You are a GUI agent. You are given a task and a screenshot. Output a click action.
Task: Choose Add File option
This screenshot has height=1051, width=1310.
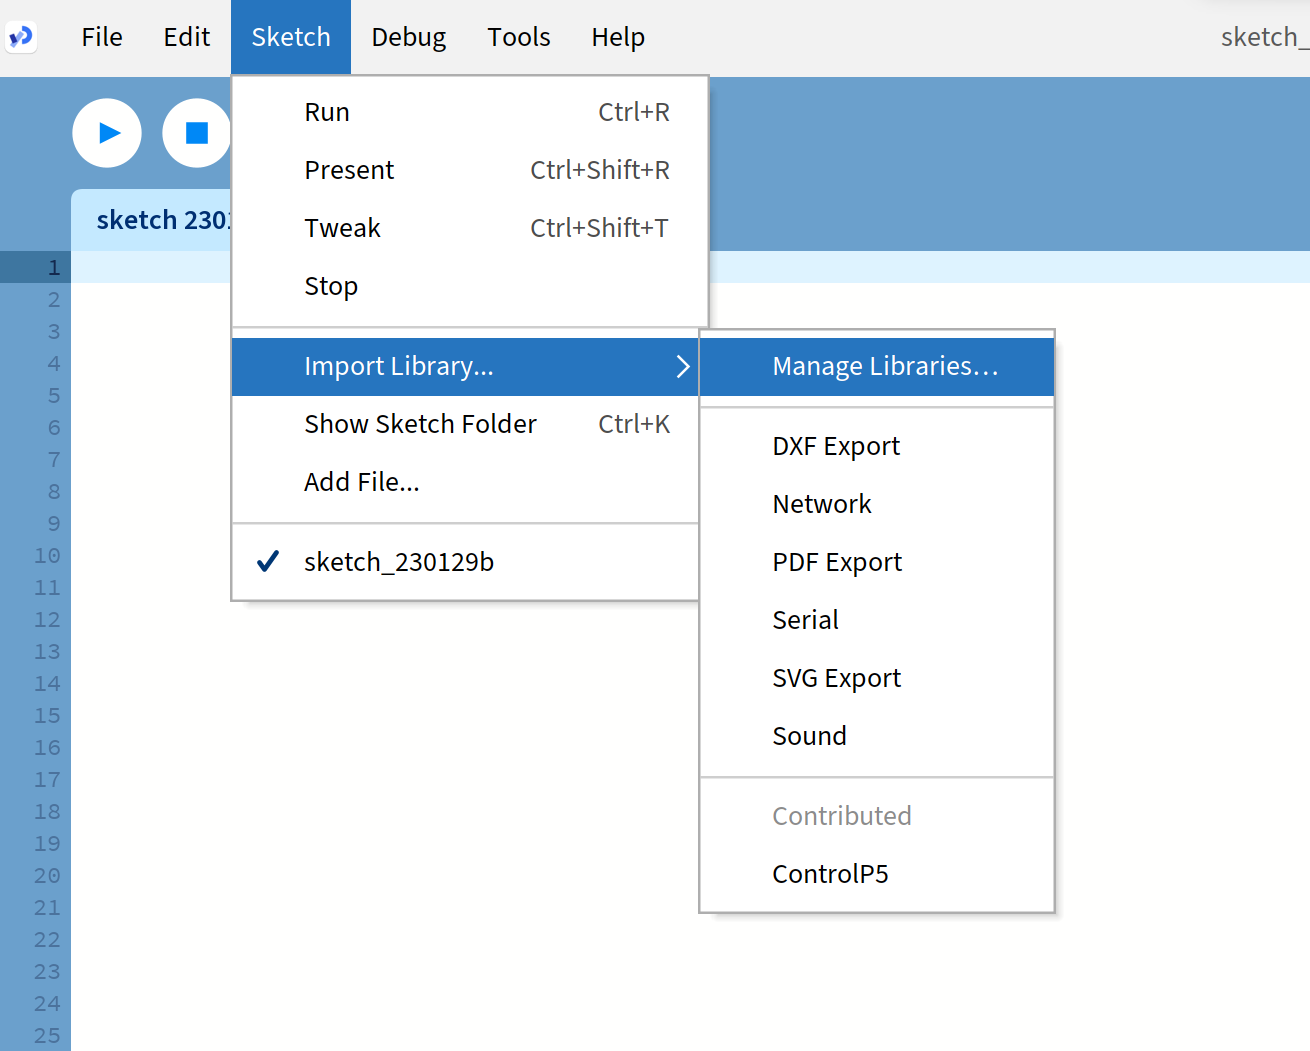362,482
